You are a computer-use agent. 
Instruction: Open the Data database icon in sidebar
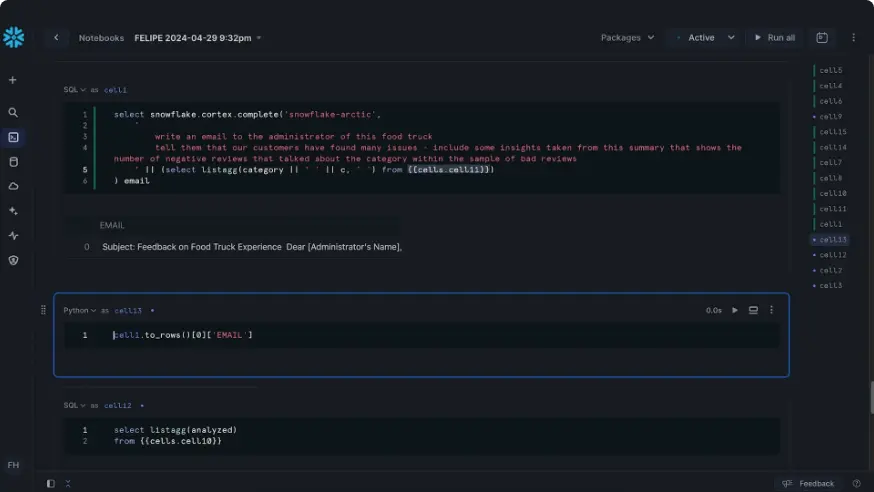coord(13,162)
